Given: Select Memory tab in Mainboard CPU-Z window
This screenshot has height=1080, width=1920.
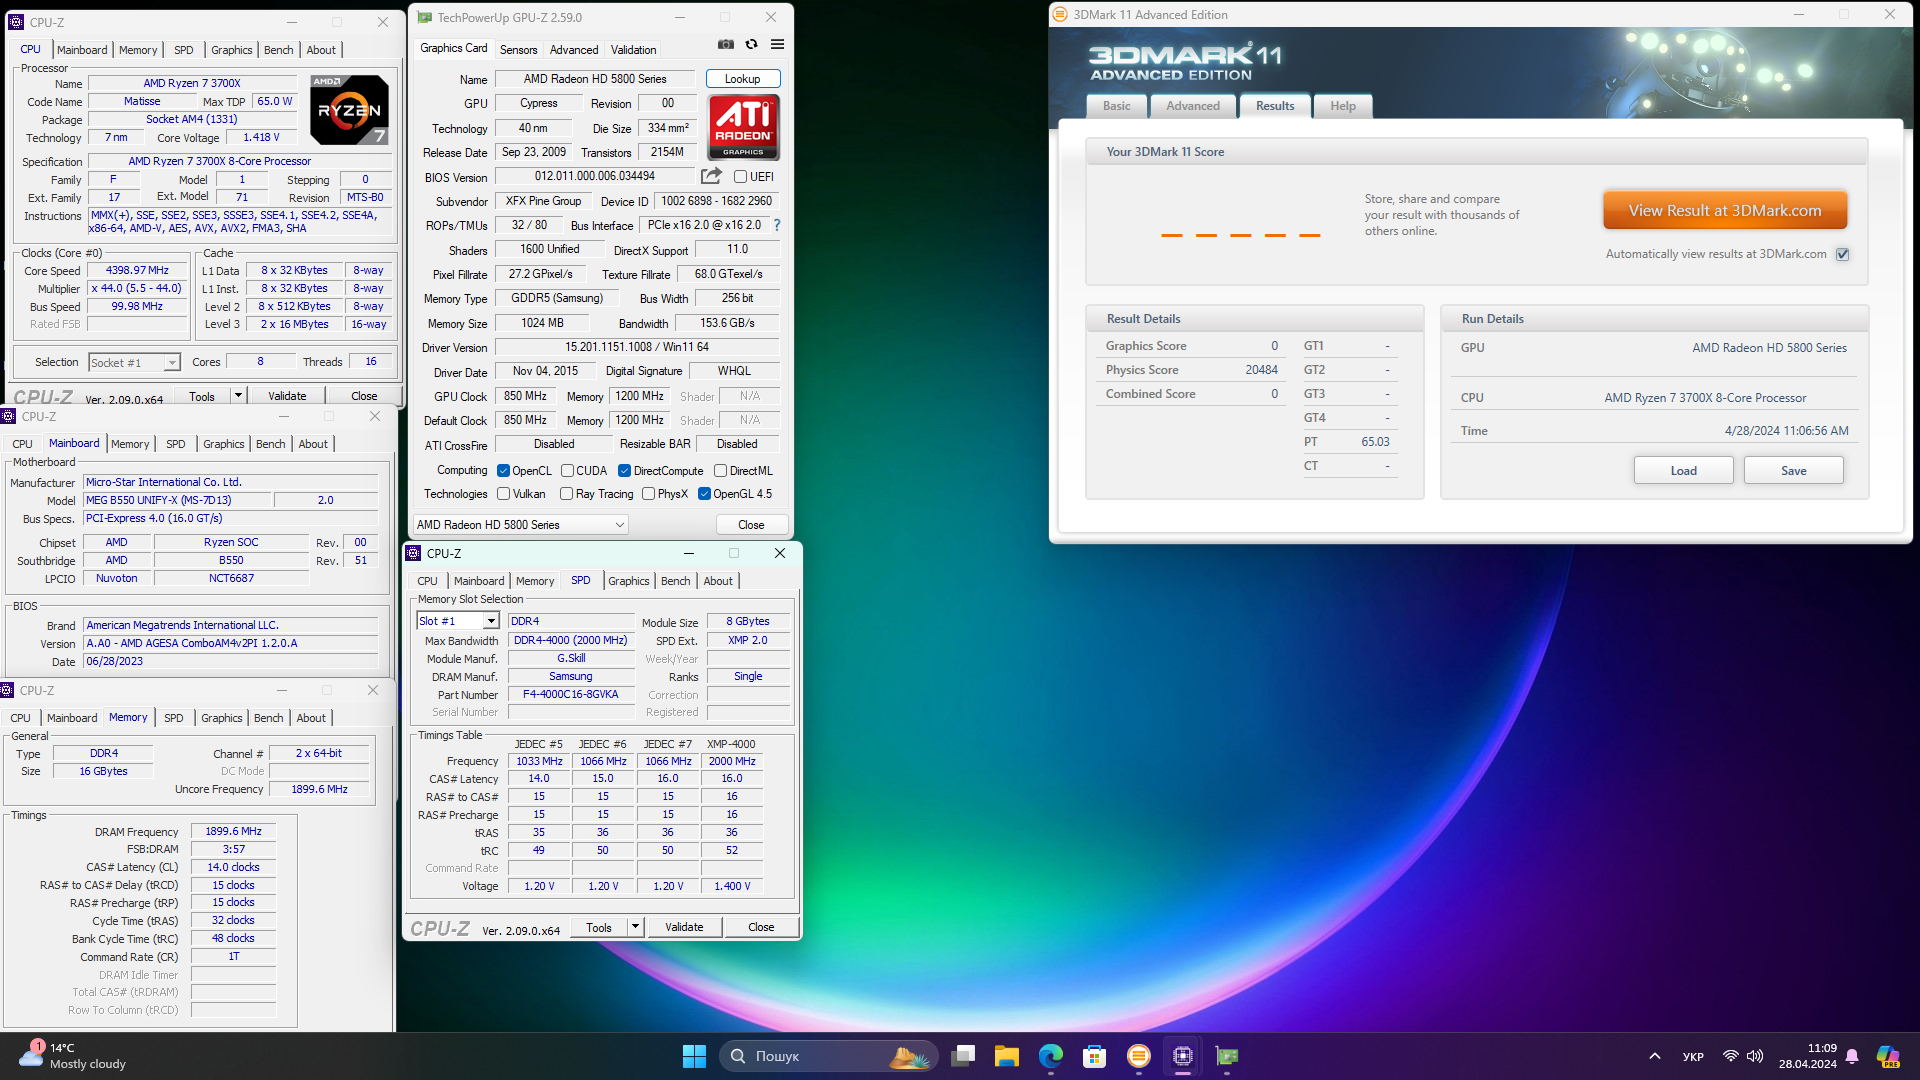Looking at the screenshot, I should pos(130,444).
